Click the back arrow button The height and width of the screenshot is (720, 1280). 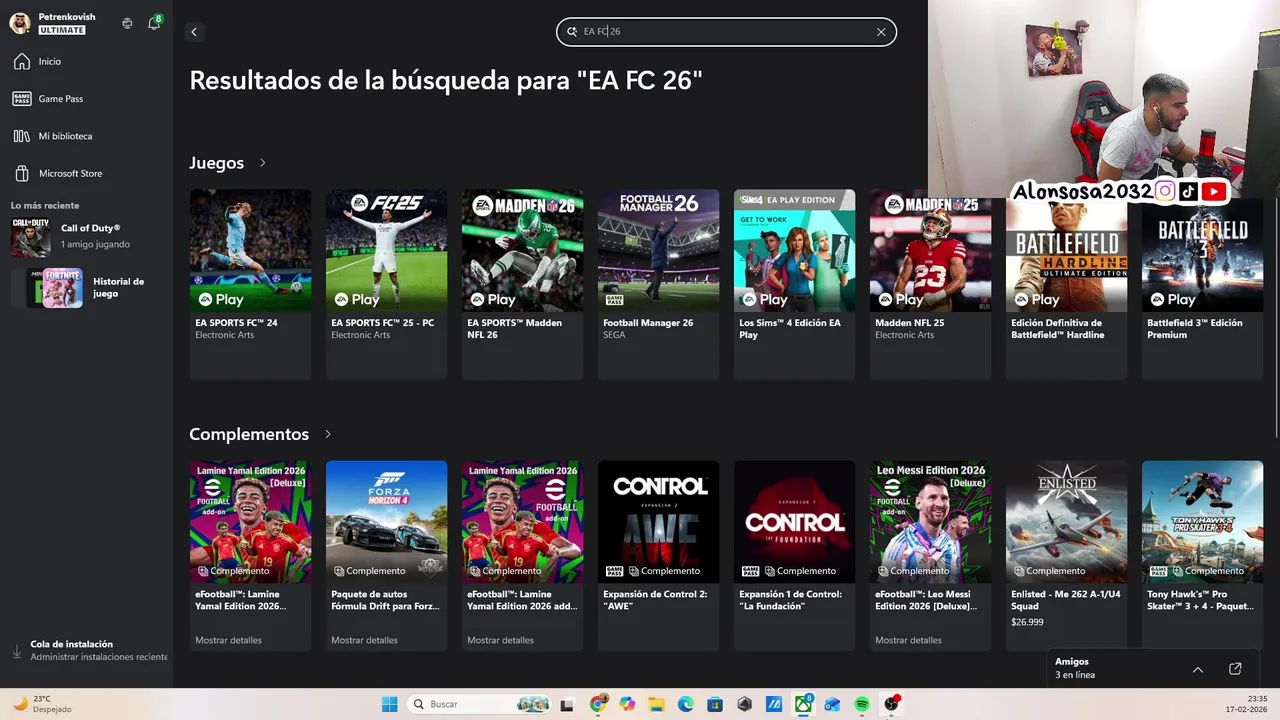click(194, 32)
